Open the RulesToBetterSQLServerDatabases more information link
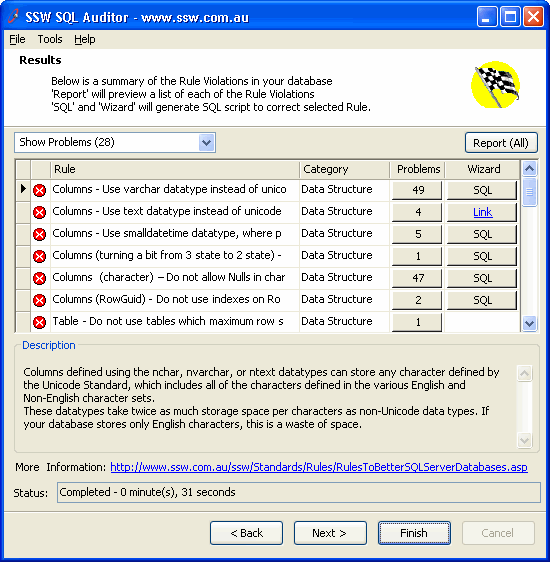Screen dimensions: 550x562 319,467
